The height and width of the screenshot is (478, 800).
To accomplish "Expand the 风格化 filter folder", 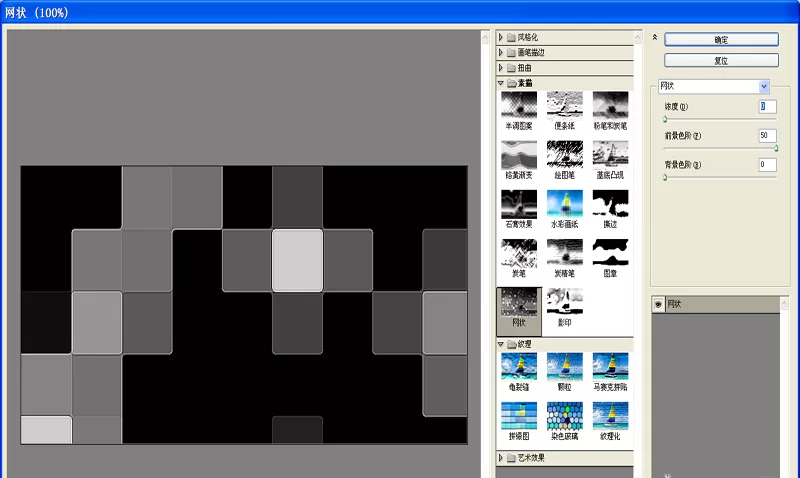I will [501, 37].
